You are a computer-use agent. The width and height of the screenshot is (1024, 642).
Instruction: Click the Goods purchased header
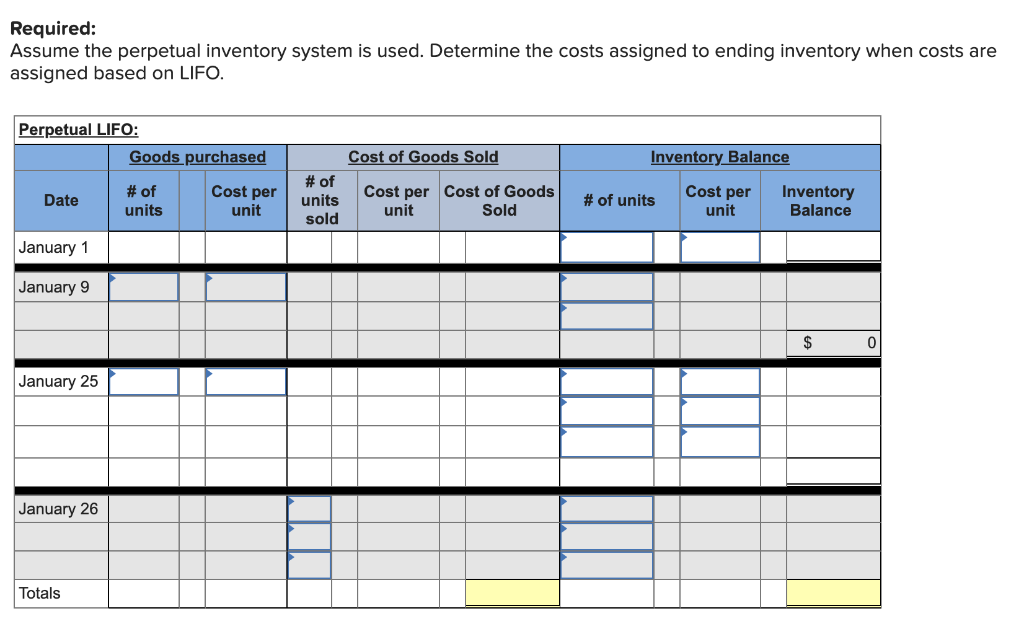point(197,157)
